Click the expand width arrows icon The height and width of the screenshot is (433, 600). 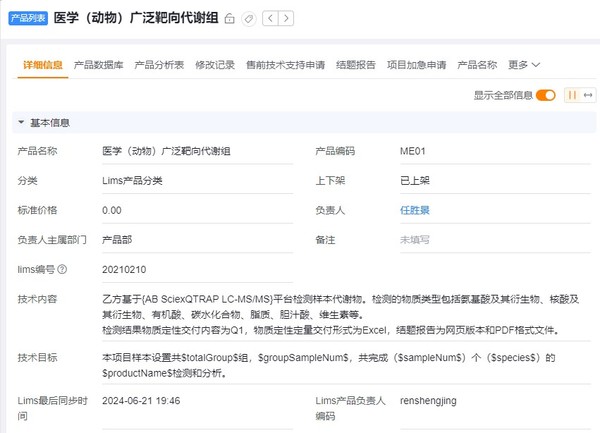click(588, 95)
